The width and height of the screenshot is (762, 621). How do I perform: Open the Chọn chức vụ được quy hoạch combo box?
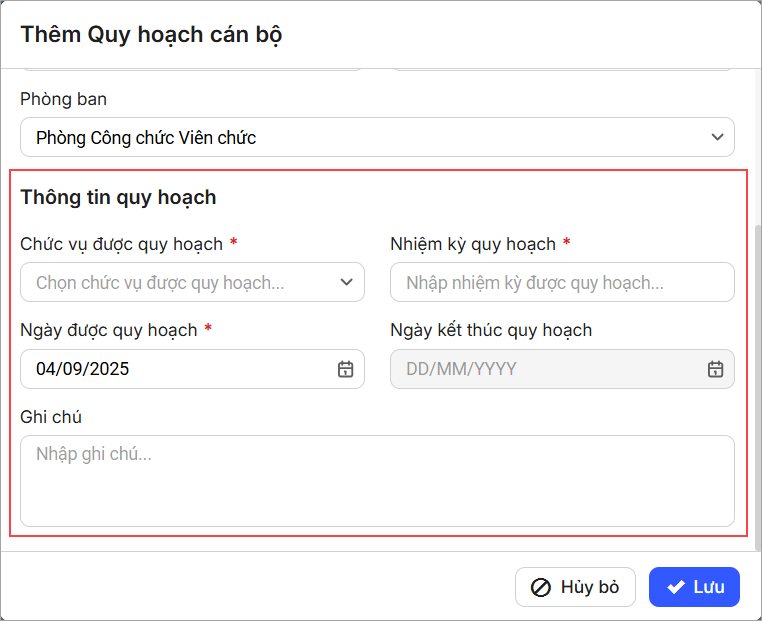tap(180, 283)
